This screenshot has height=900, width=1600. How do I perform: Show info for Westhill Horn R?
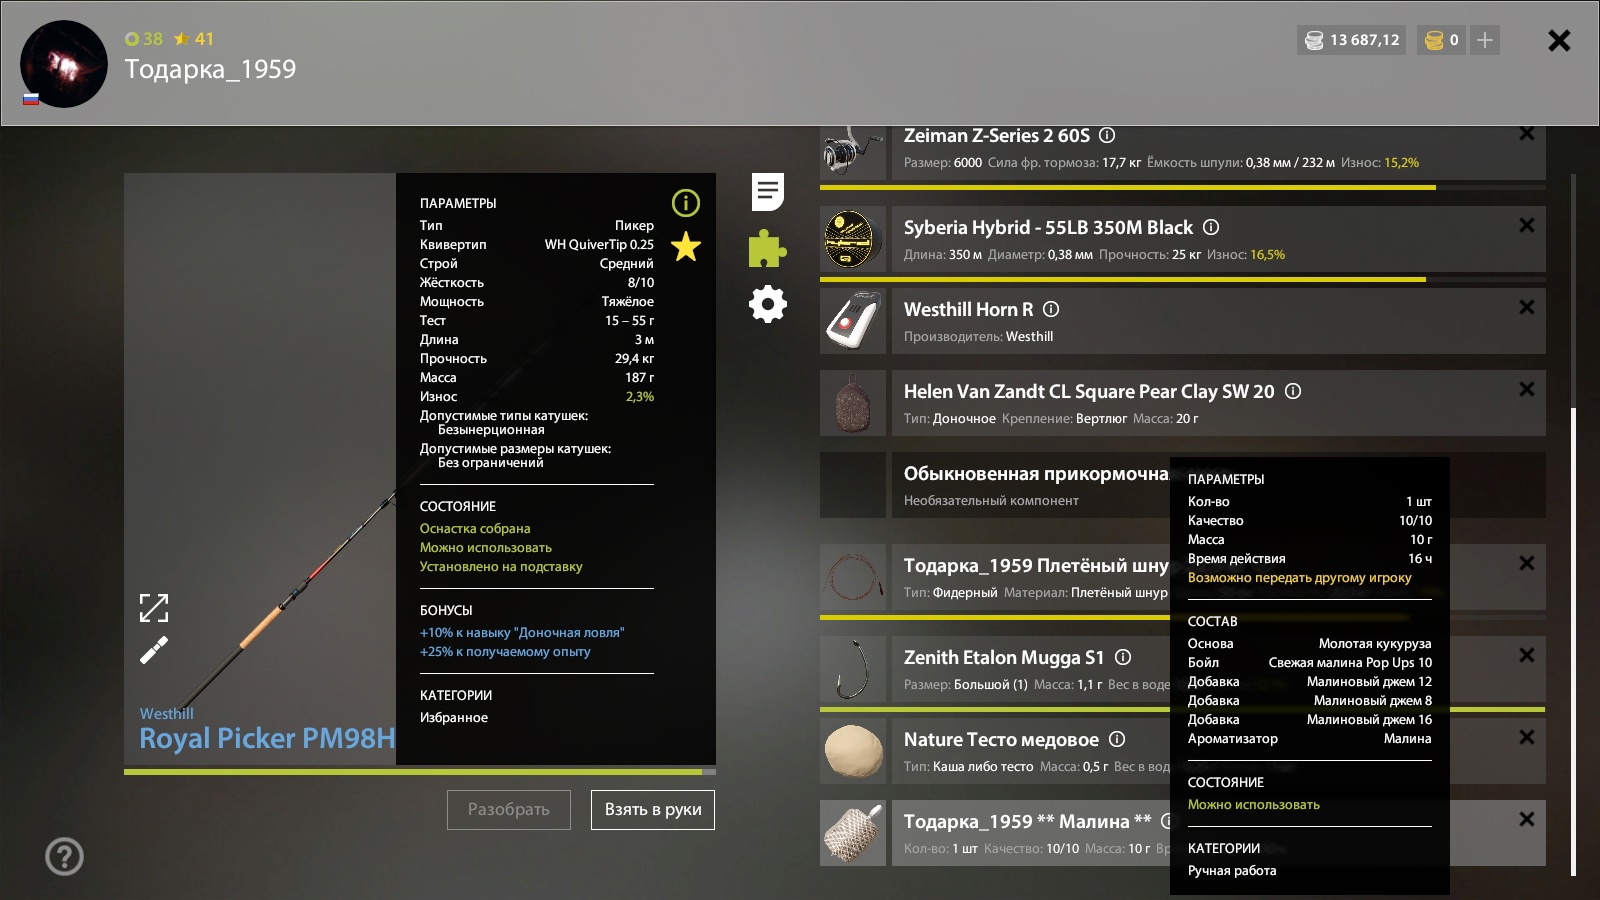click(x=1051, y=309)
